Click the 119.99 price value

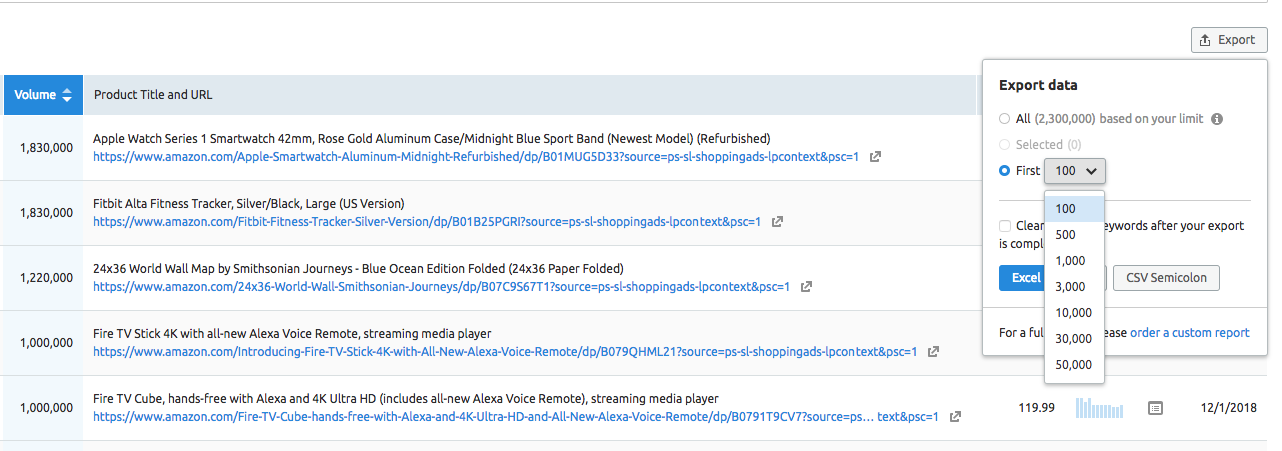(1036, 408)
